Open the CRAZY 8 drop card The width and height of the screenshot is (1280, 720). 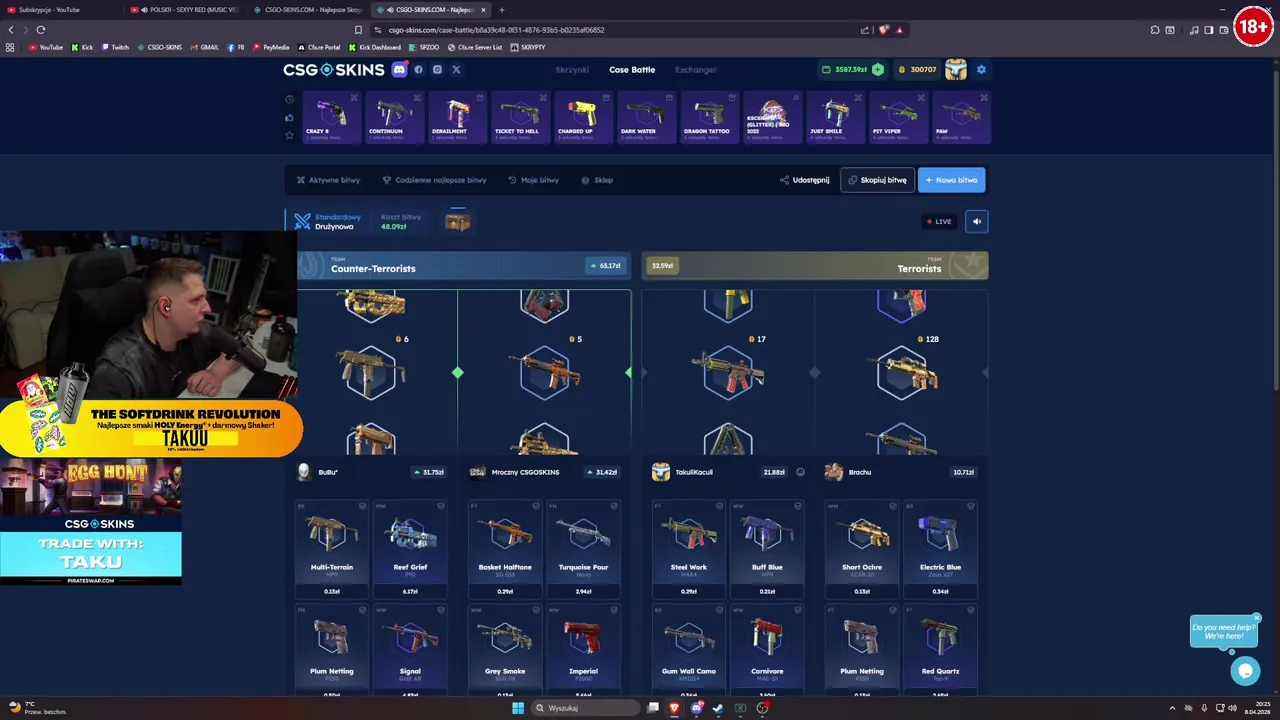point(330,117)
